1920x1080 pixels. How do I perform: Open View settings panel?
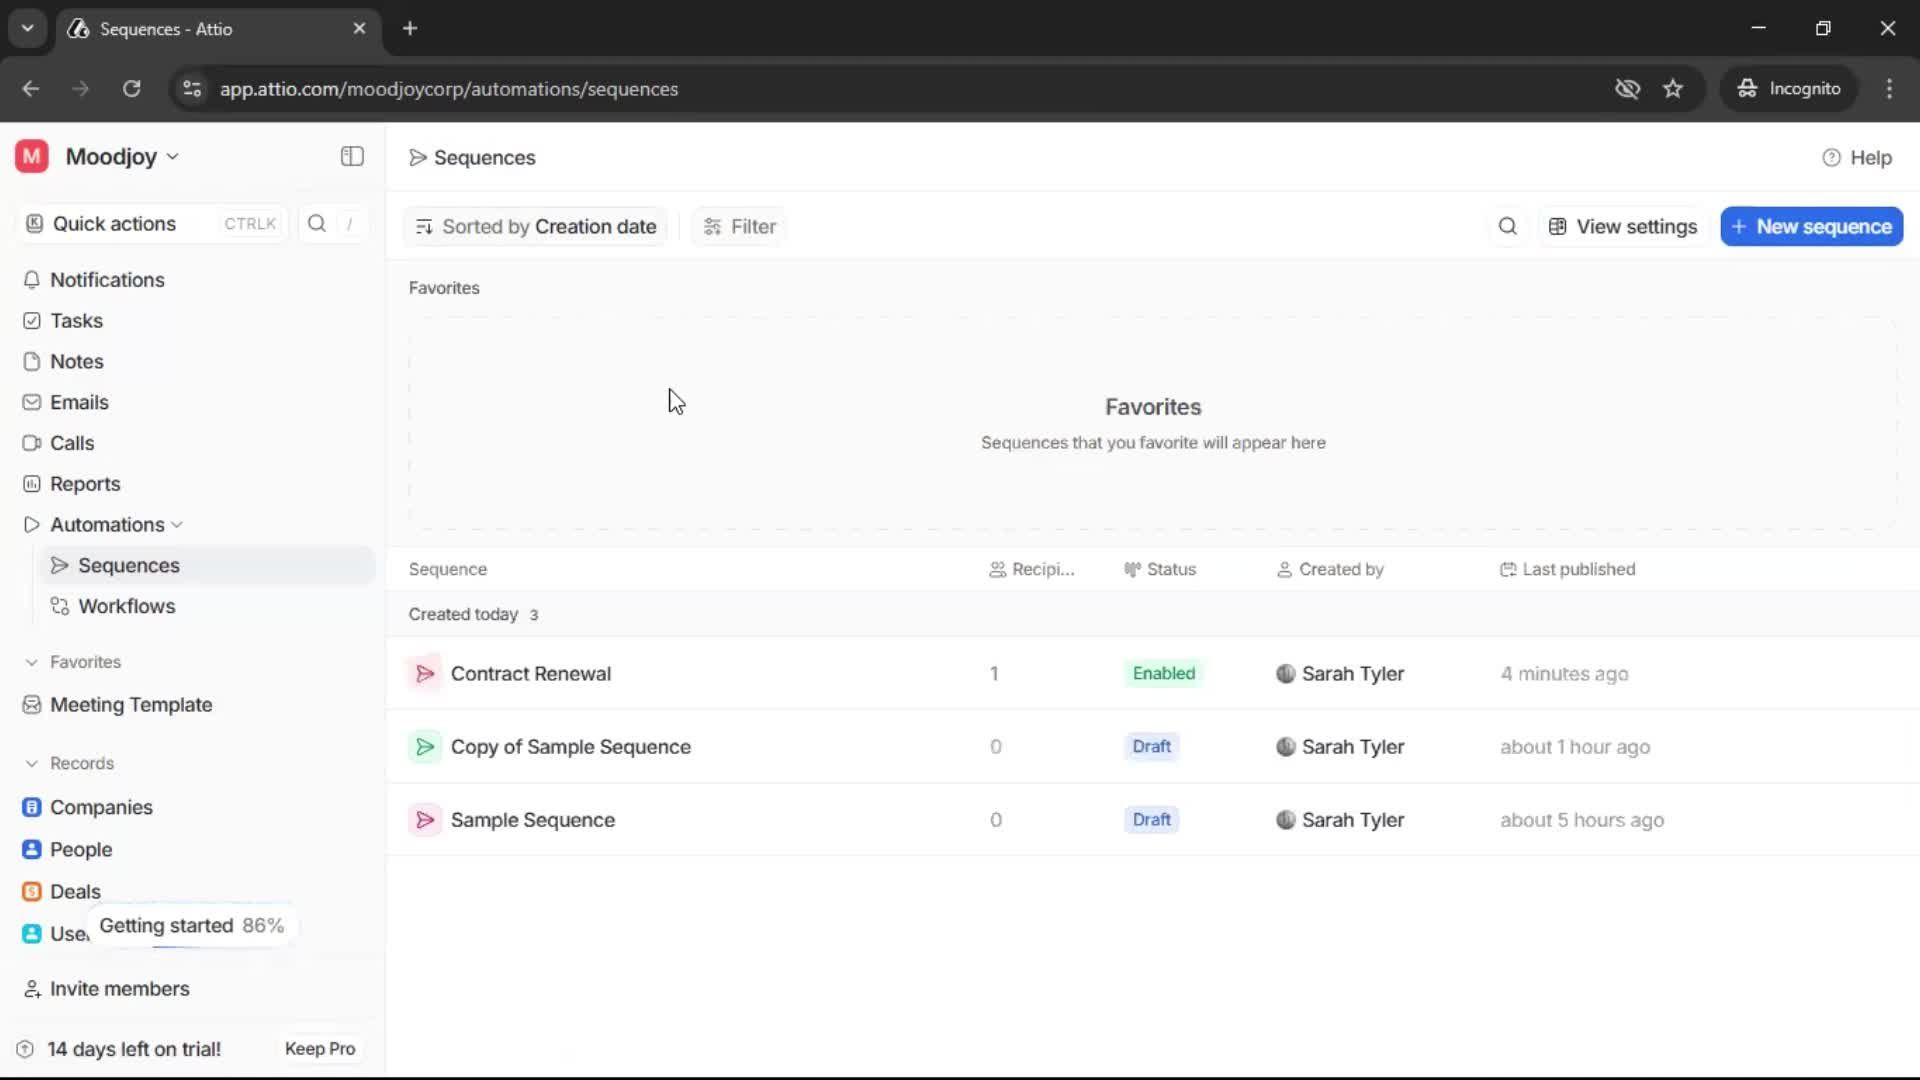pos(1623,227)
